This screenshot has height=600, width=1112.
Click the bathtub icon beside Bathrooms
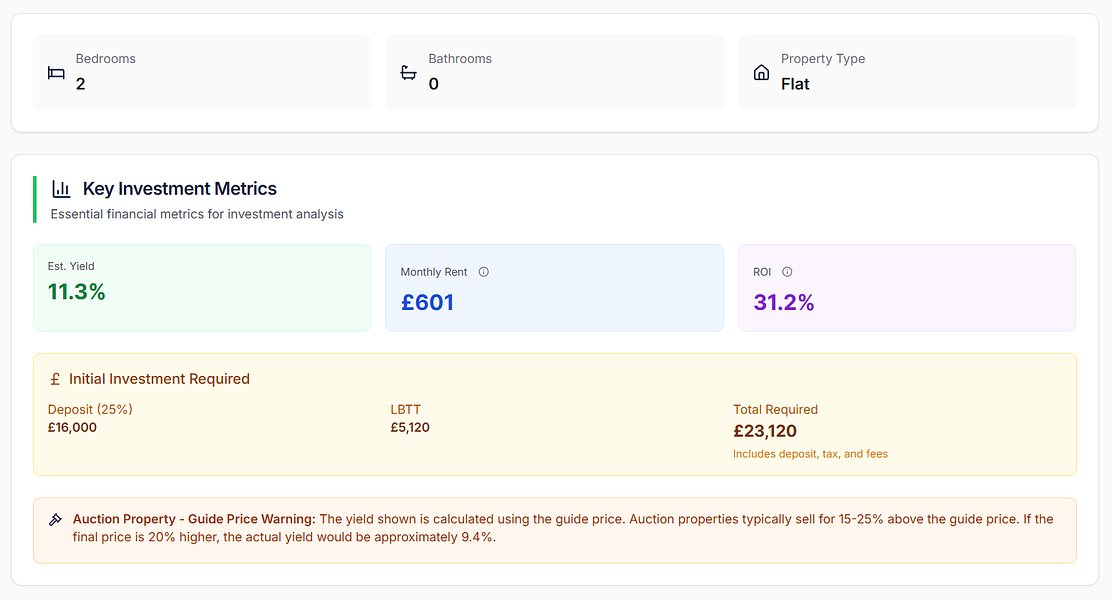tap(408, 73)
